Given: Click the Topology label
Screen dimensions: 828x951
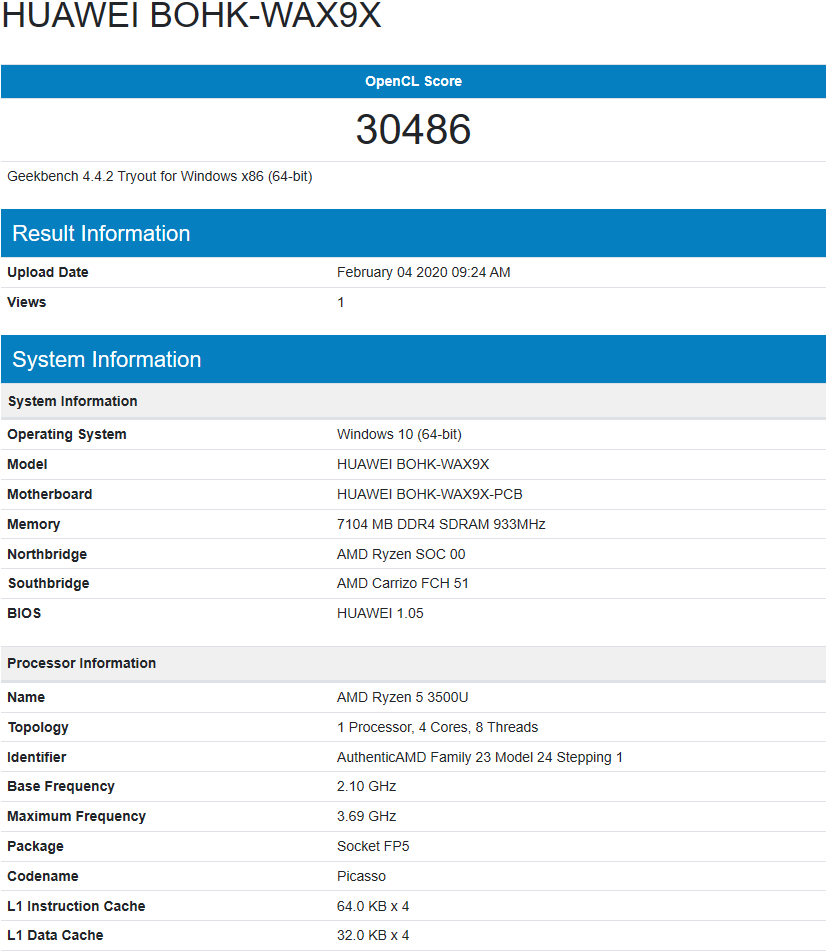Looking at the screenshot, I should pyautogui.click(x=38, y=727).
